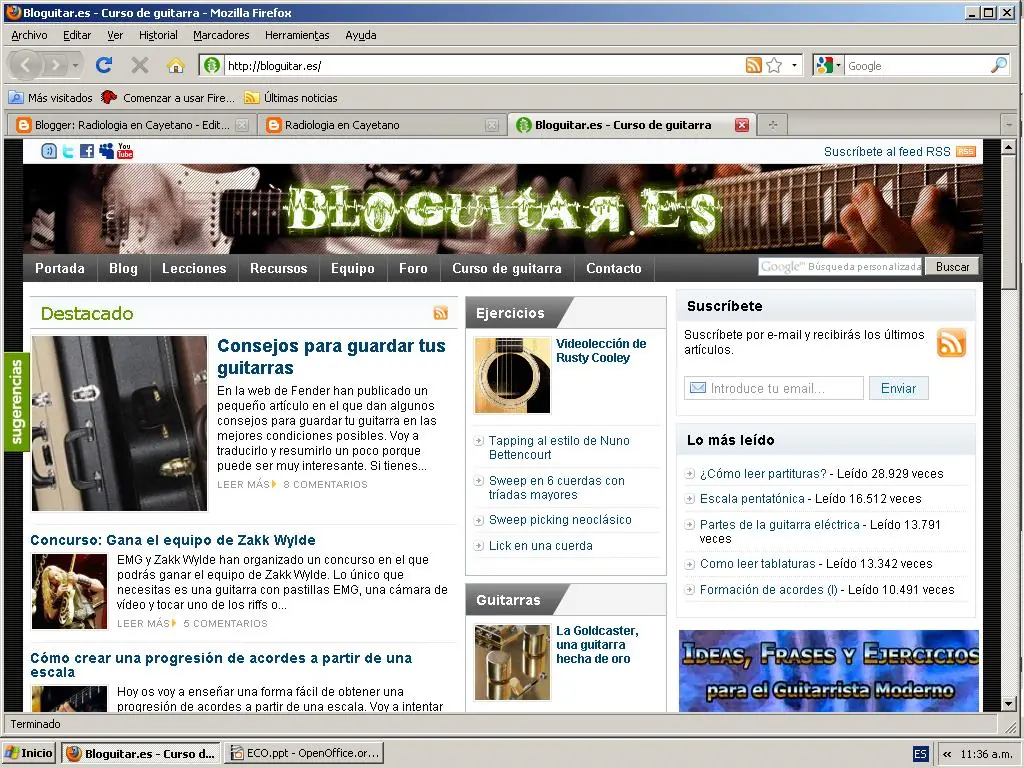Viewport: 1024px width, 768px height.
Task: Bookmark page with the star icon
Action: tap(775, 65)
